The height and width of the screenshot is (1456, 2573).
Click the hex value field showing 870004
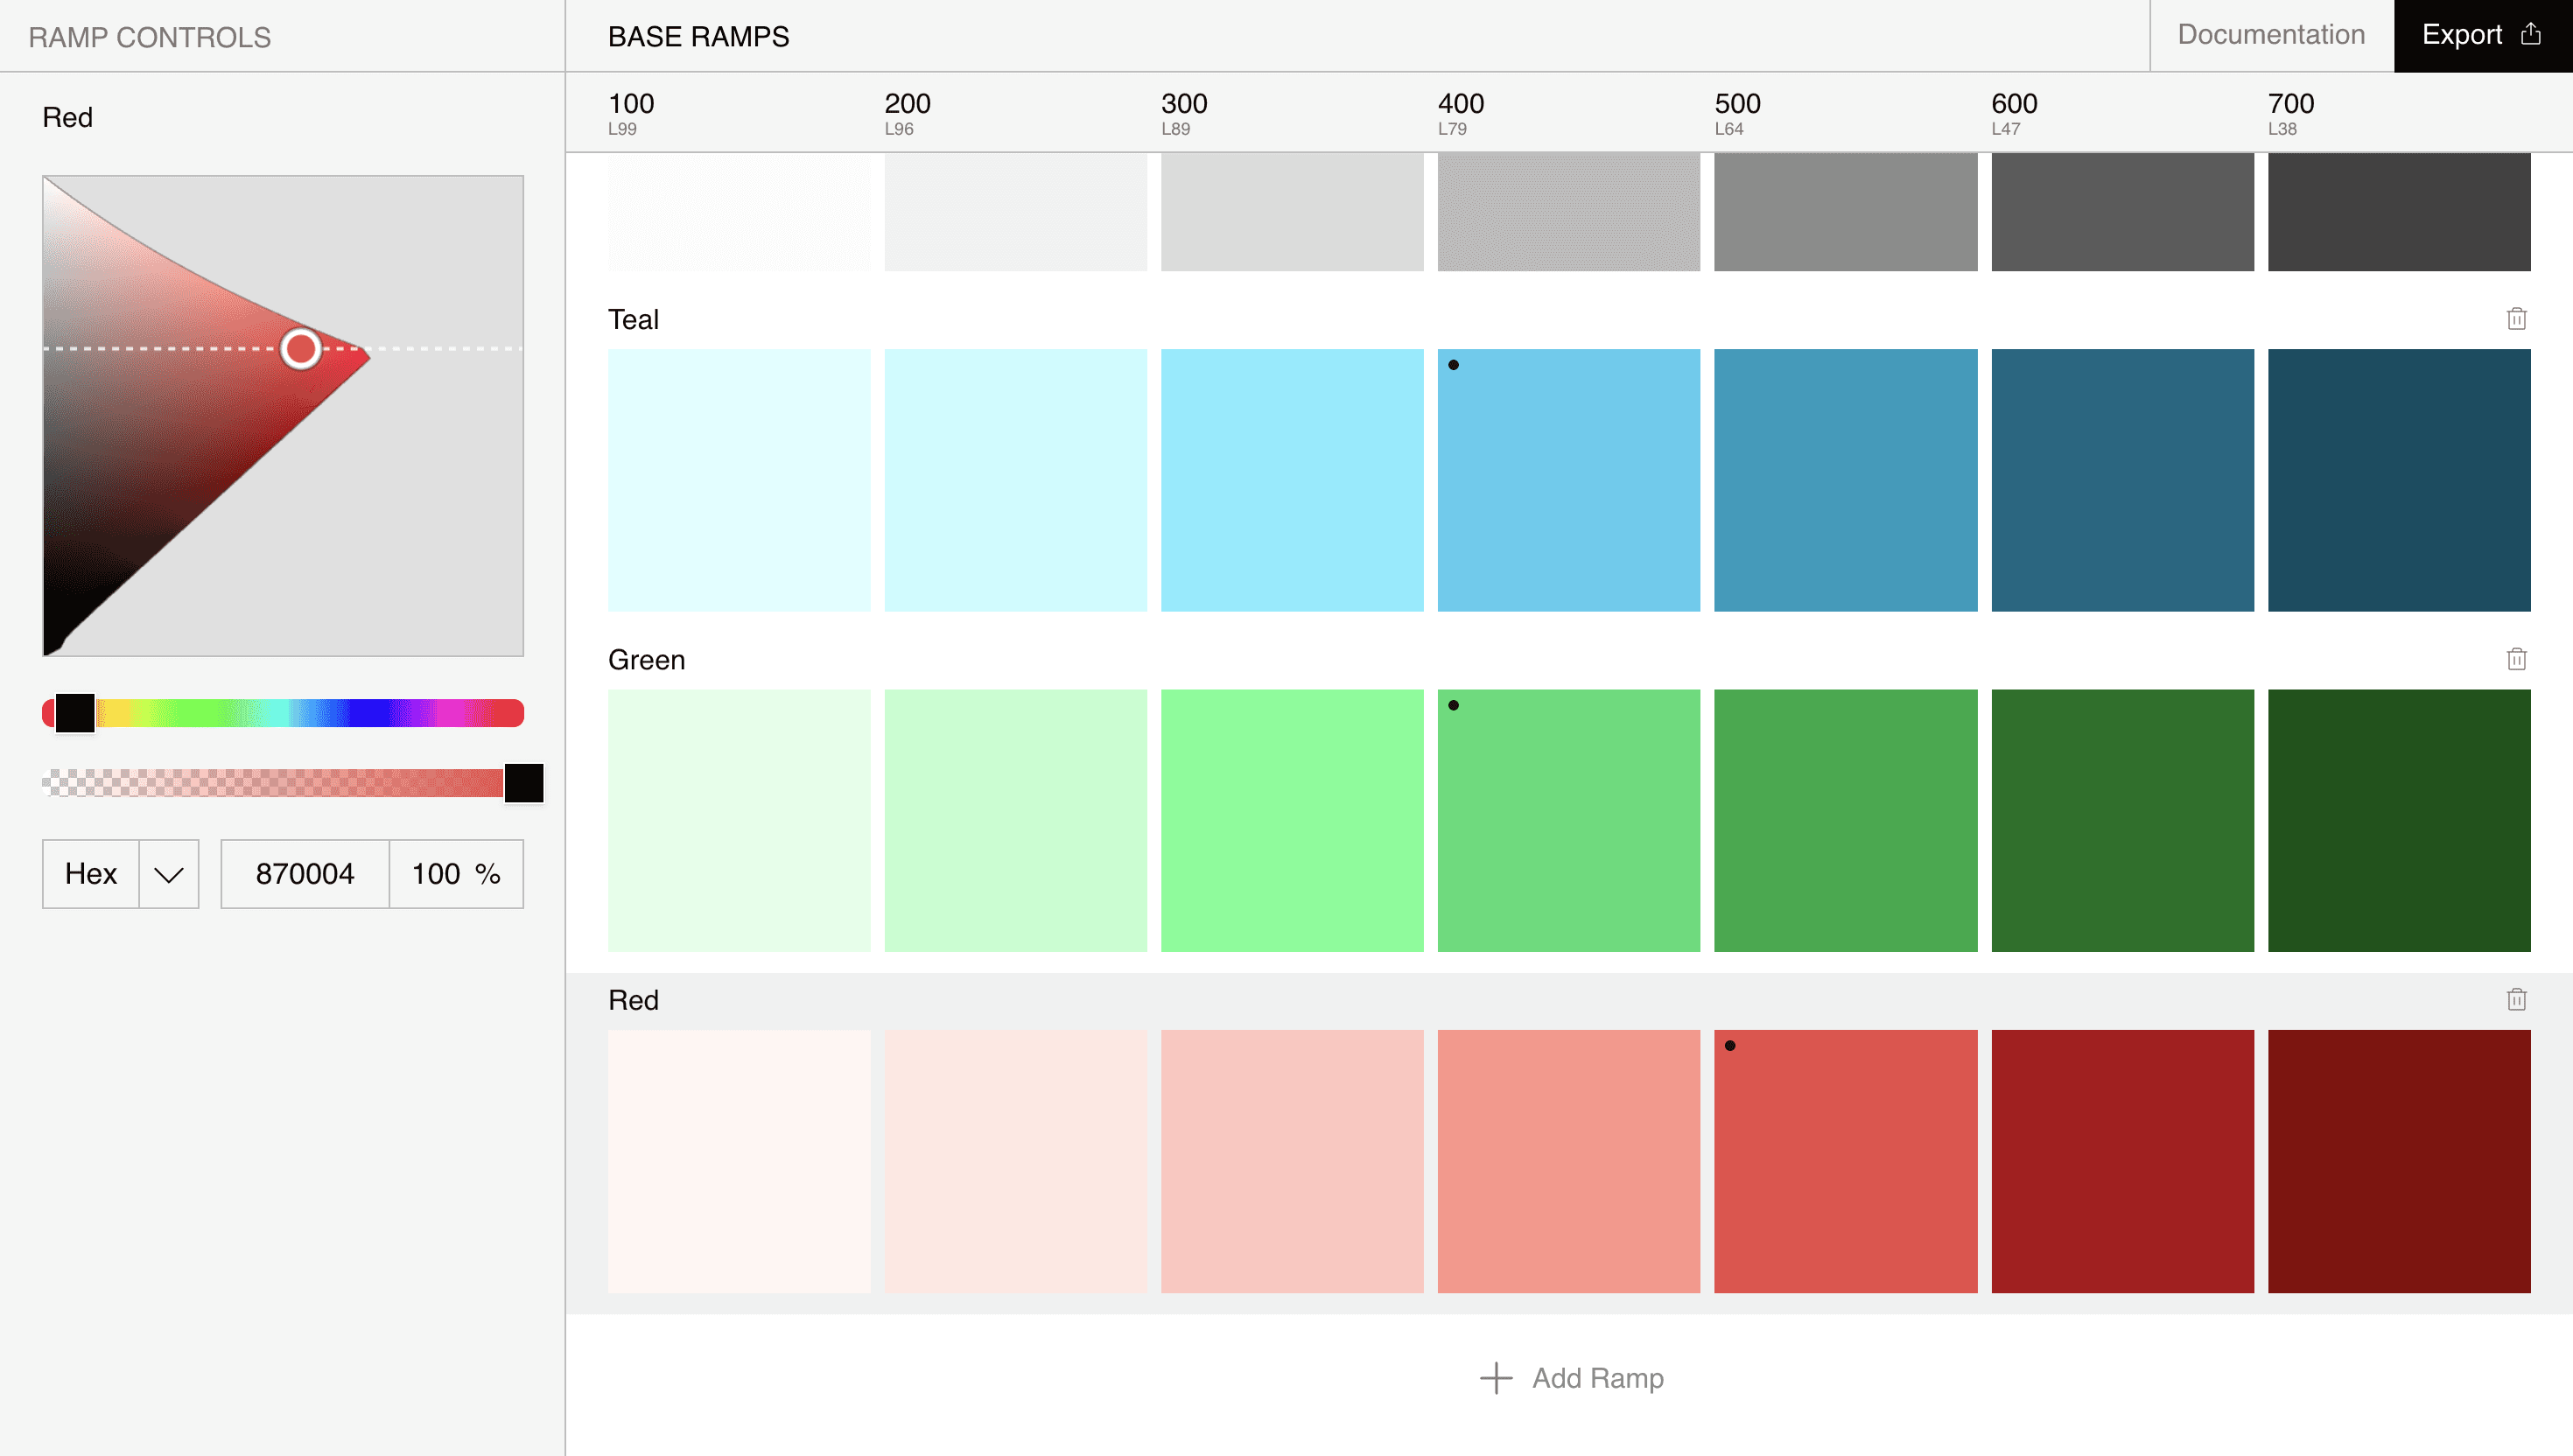point(305,874)
